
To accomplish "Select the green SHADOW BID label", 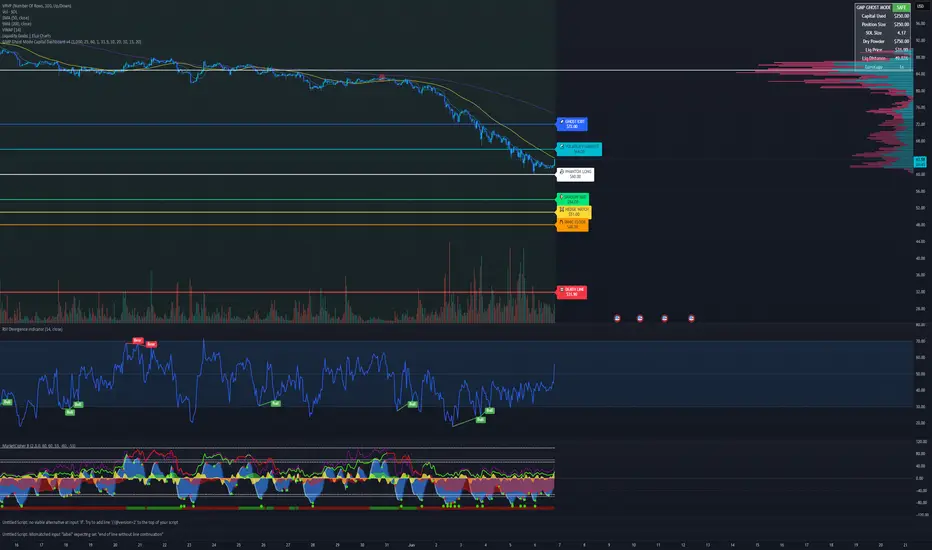I will [x=572, y=199].
